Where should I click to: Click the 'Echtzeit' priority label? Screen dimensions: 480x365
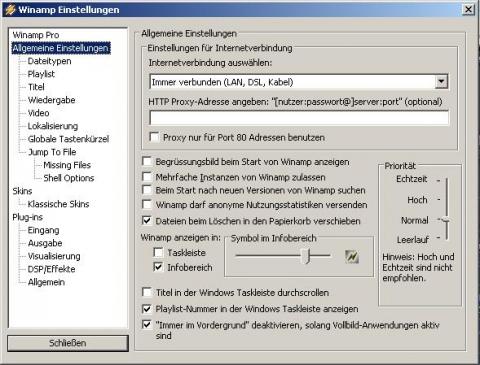(x=411, y=179)
